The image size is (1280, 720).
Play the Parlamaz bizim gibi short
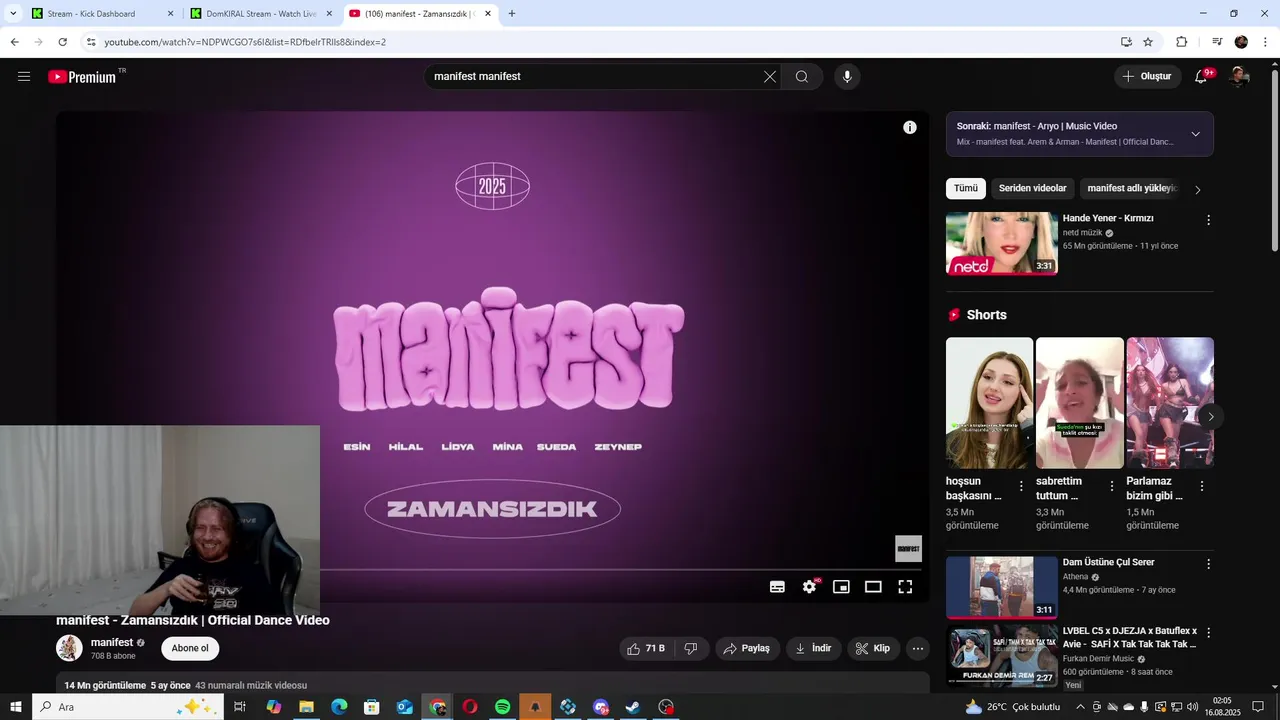pyautogui.click(x=1170, y=403)
